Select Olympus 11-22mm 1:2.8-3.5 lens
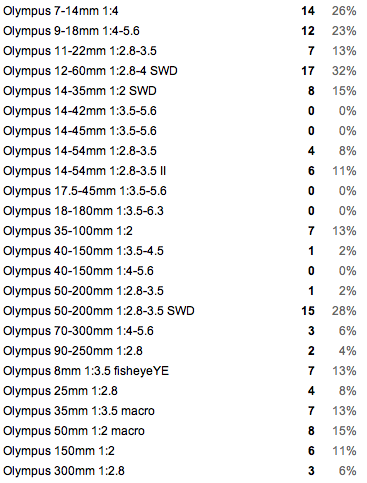The width and height of the screenshot is (367, 483). [x=80, y=51]
